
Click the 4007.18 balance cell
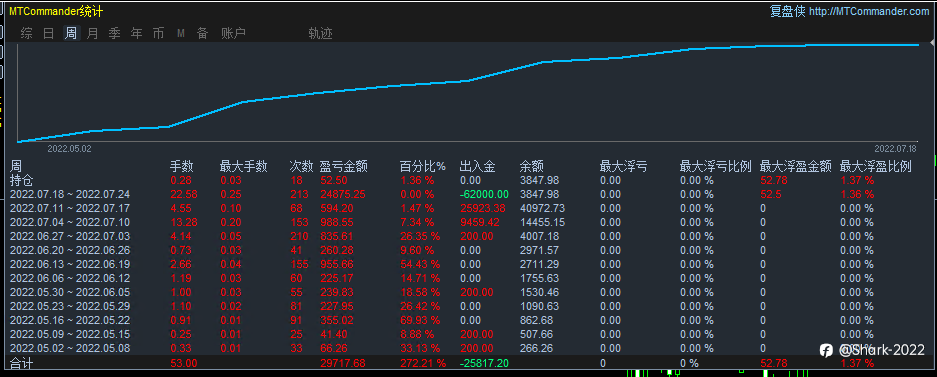click(539, 236)
